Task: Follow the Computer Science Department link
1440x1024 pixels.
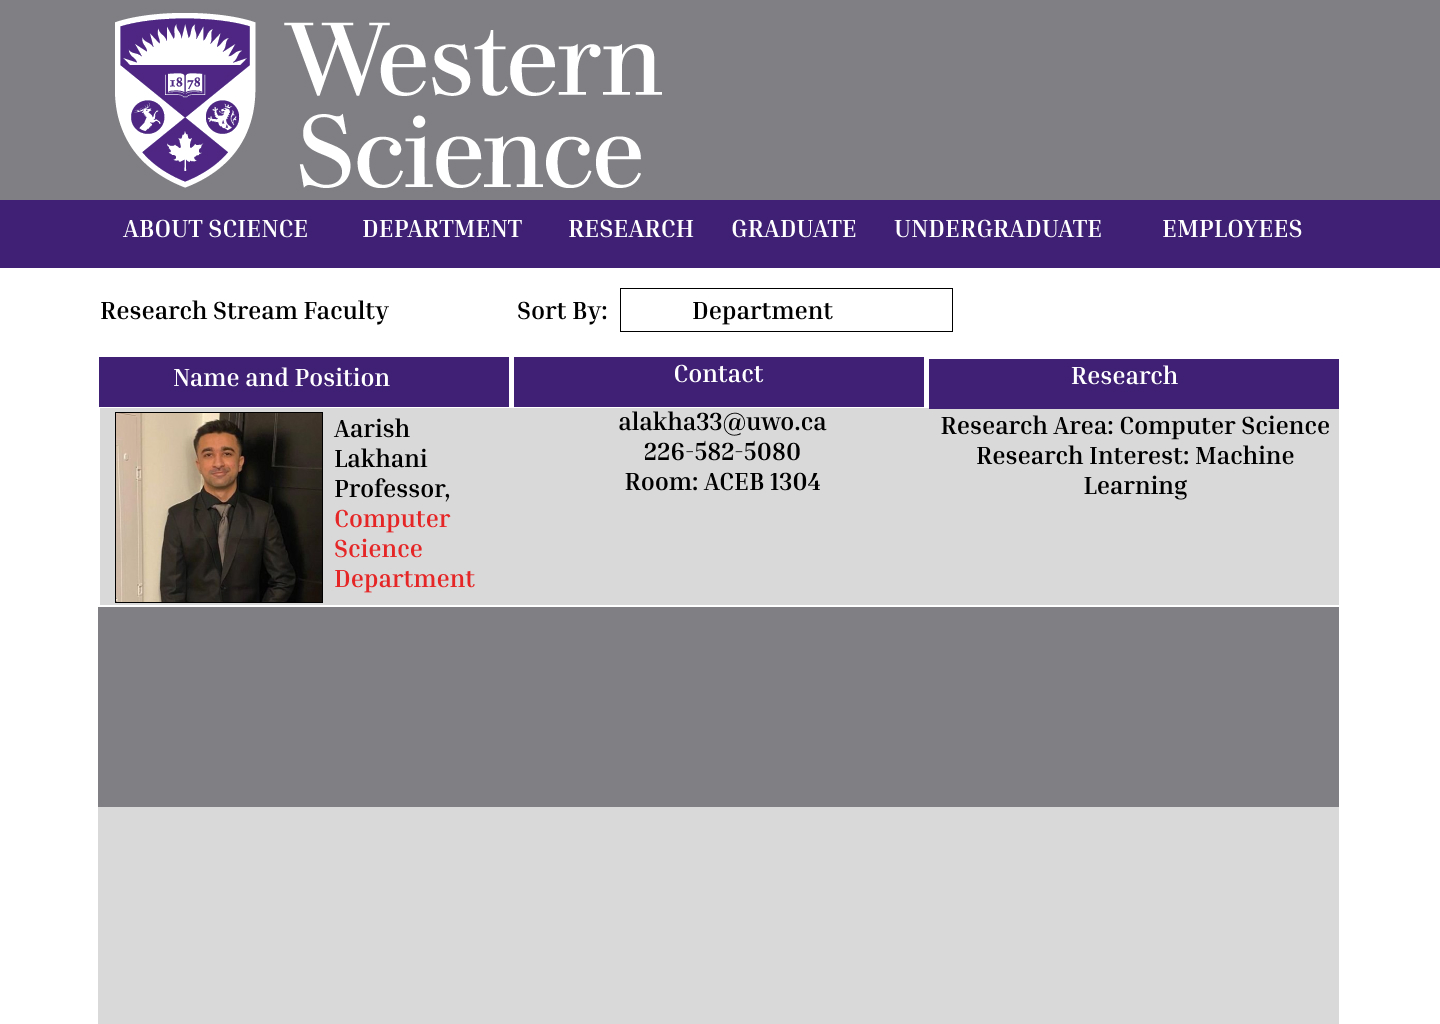Action: pos(404,549)
